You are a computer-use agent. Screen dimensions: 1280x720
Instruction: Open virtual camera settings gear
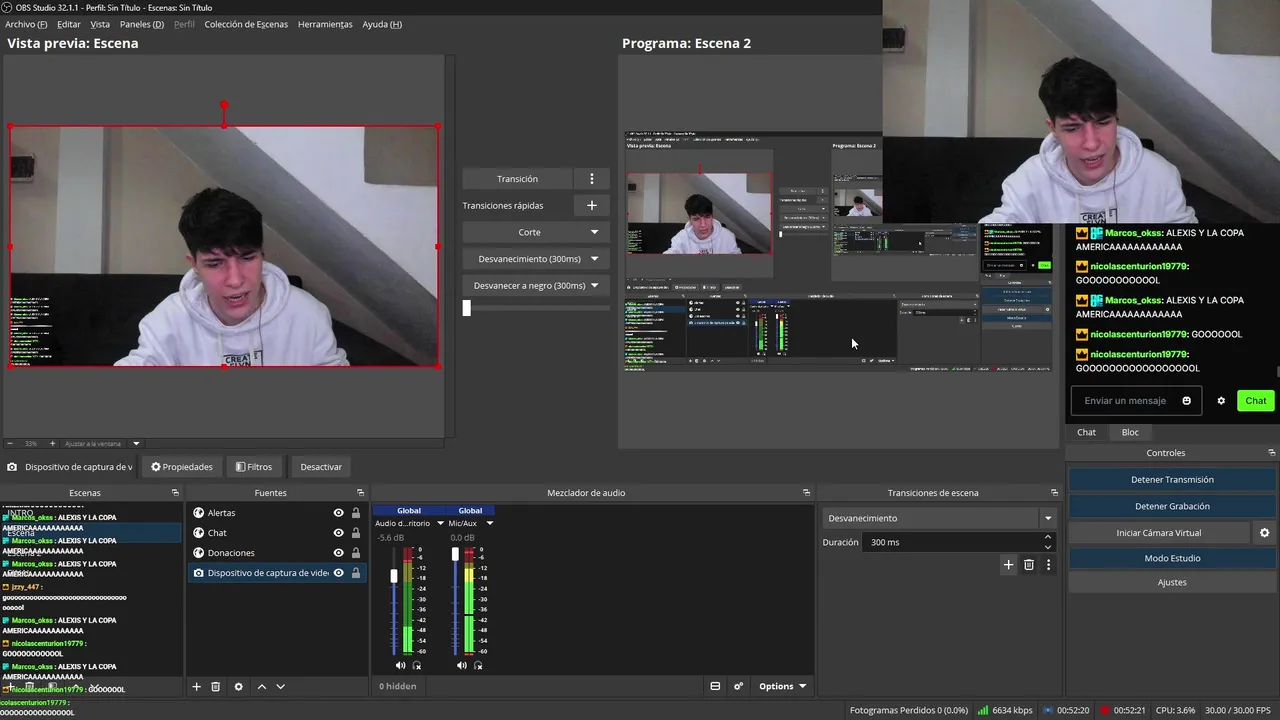tap(1264, 533)
